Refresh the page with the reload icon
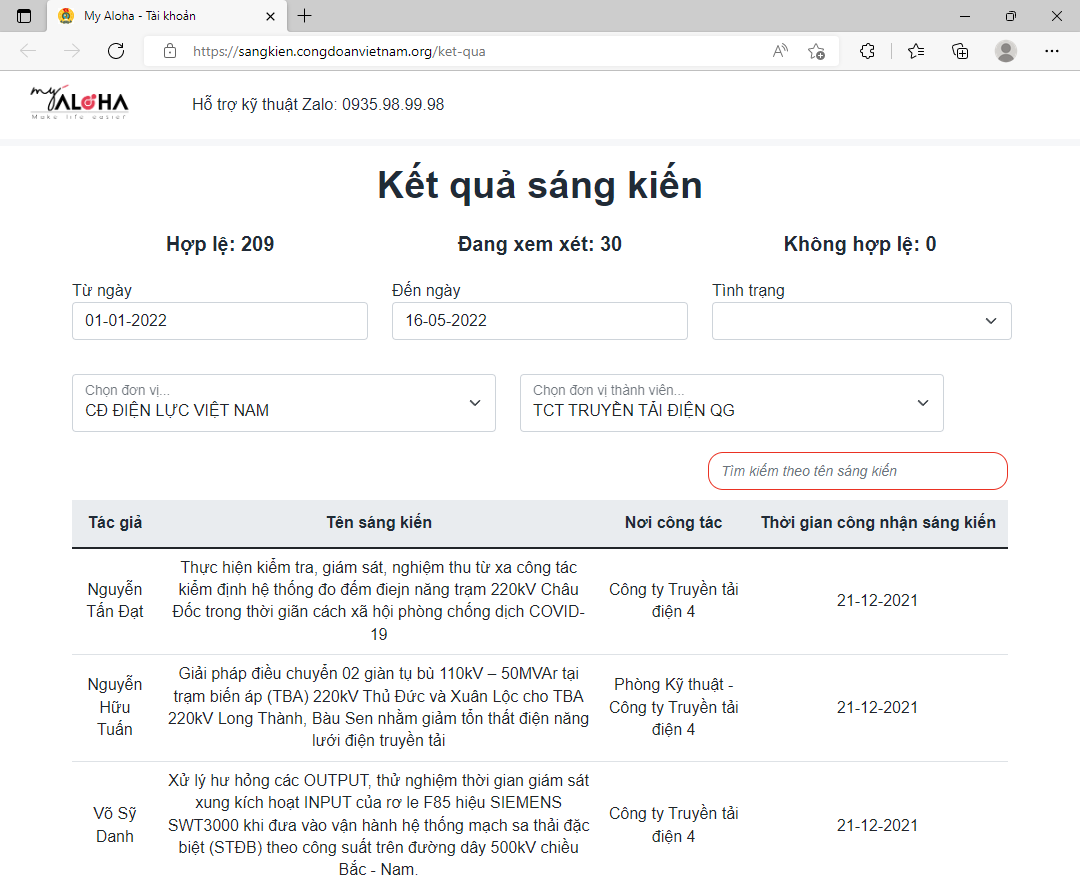 click(x=116, y=51)
